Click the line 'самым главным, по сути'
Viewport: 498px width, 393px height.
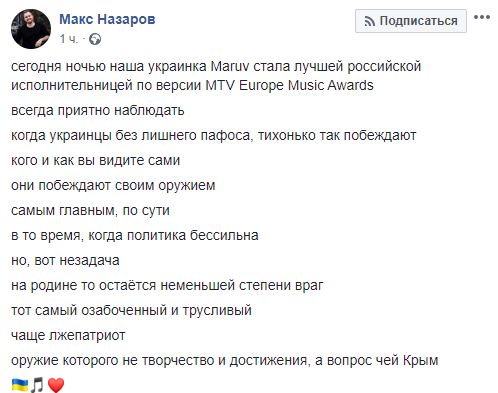[90, 210]
